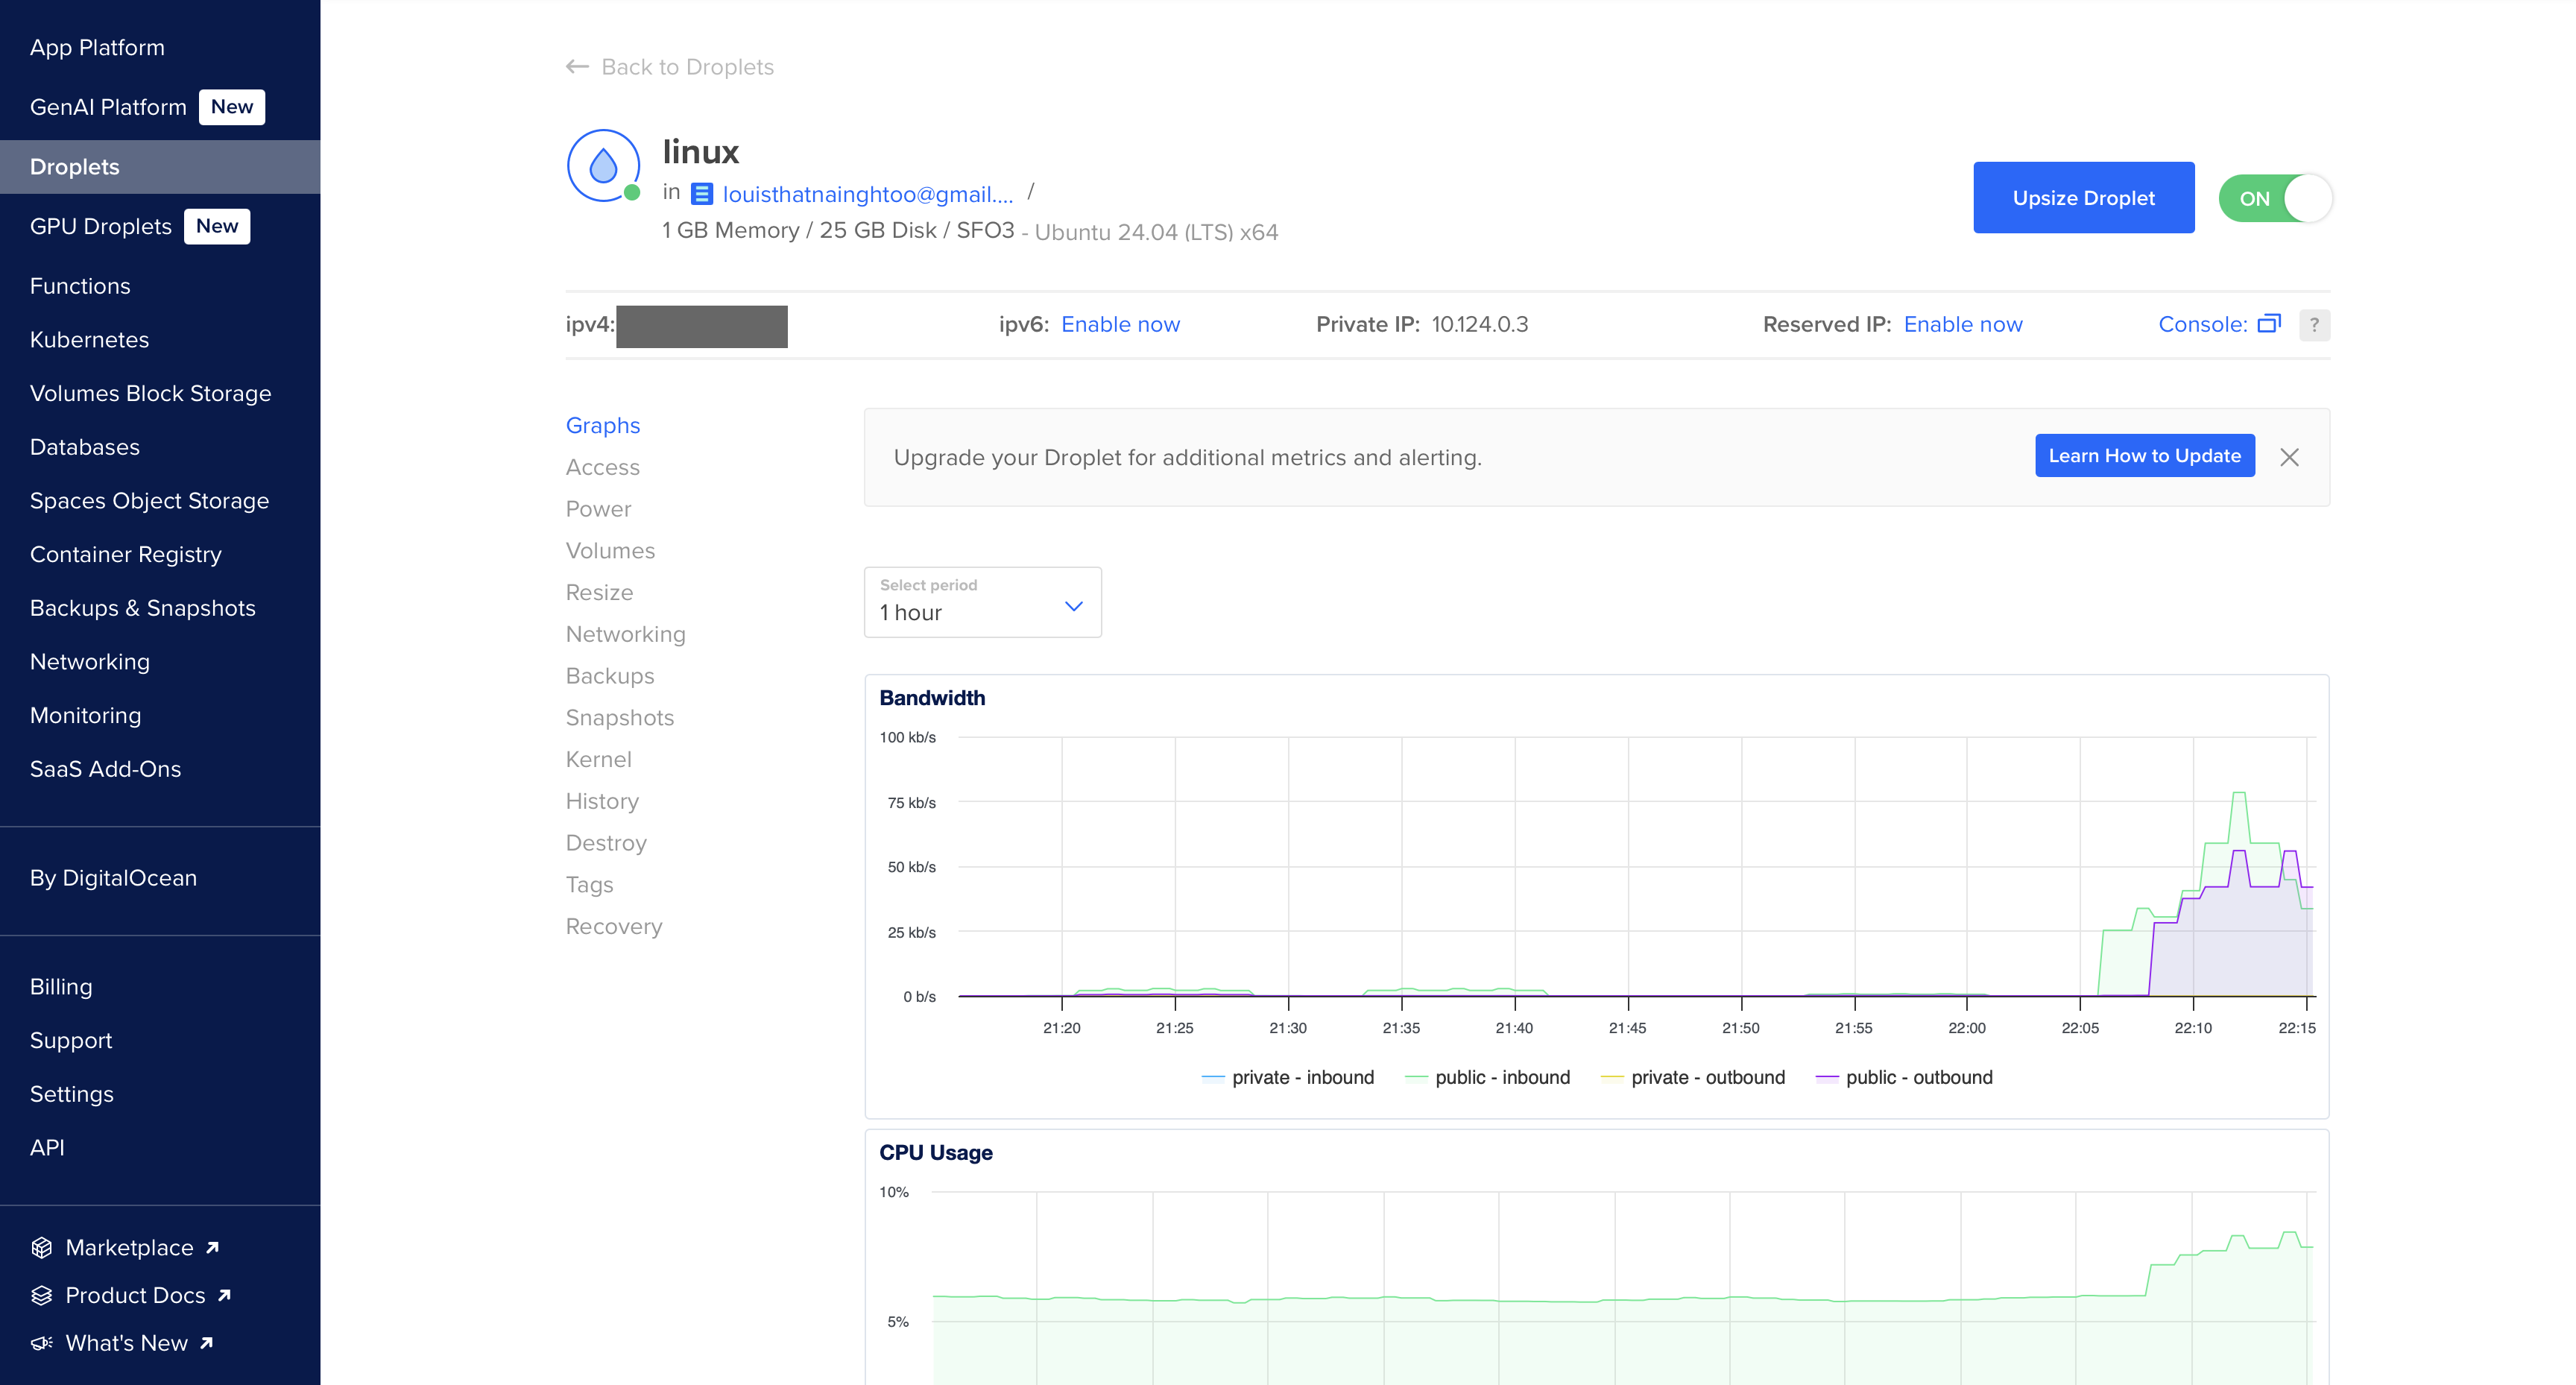Screen dimensions: 2576x1385
Task: Enable Reserved IP with Enable now link
Action: (x=1962, y=324)
